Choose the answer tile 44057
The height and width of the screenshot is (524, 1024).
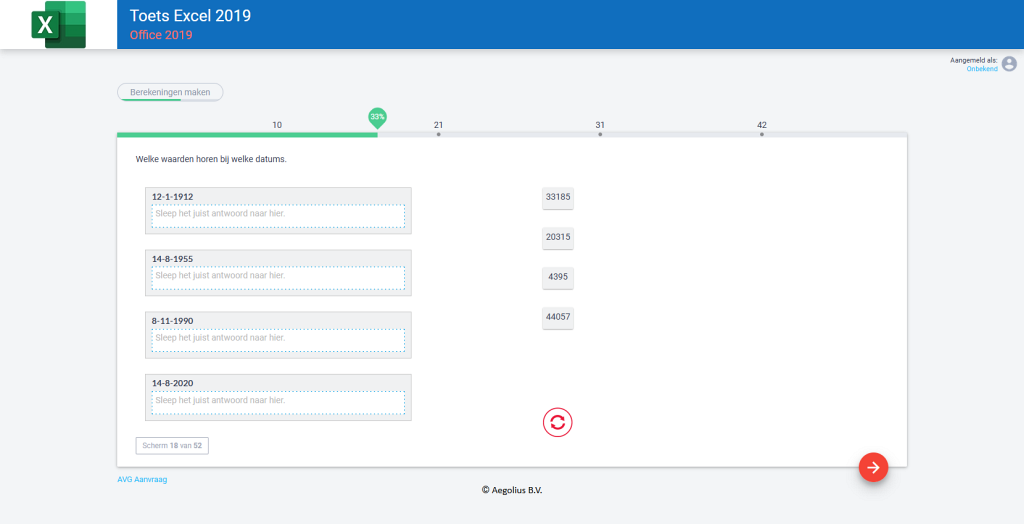558,317
